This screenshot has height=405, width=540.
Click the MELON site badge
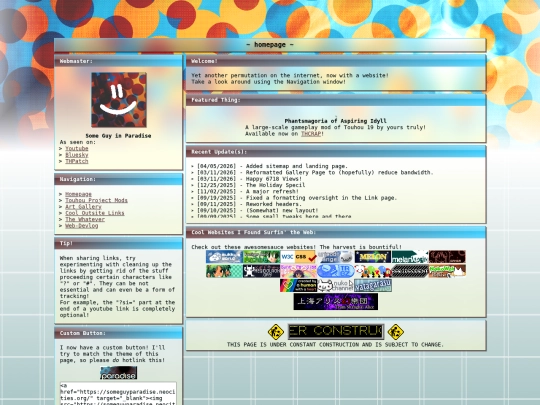tap(373, 257)
